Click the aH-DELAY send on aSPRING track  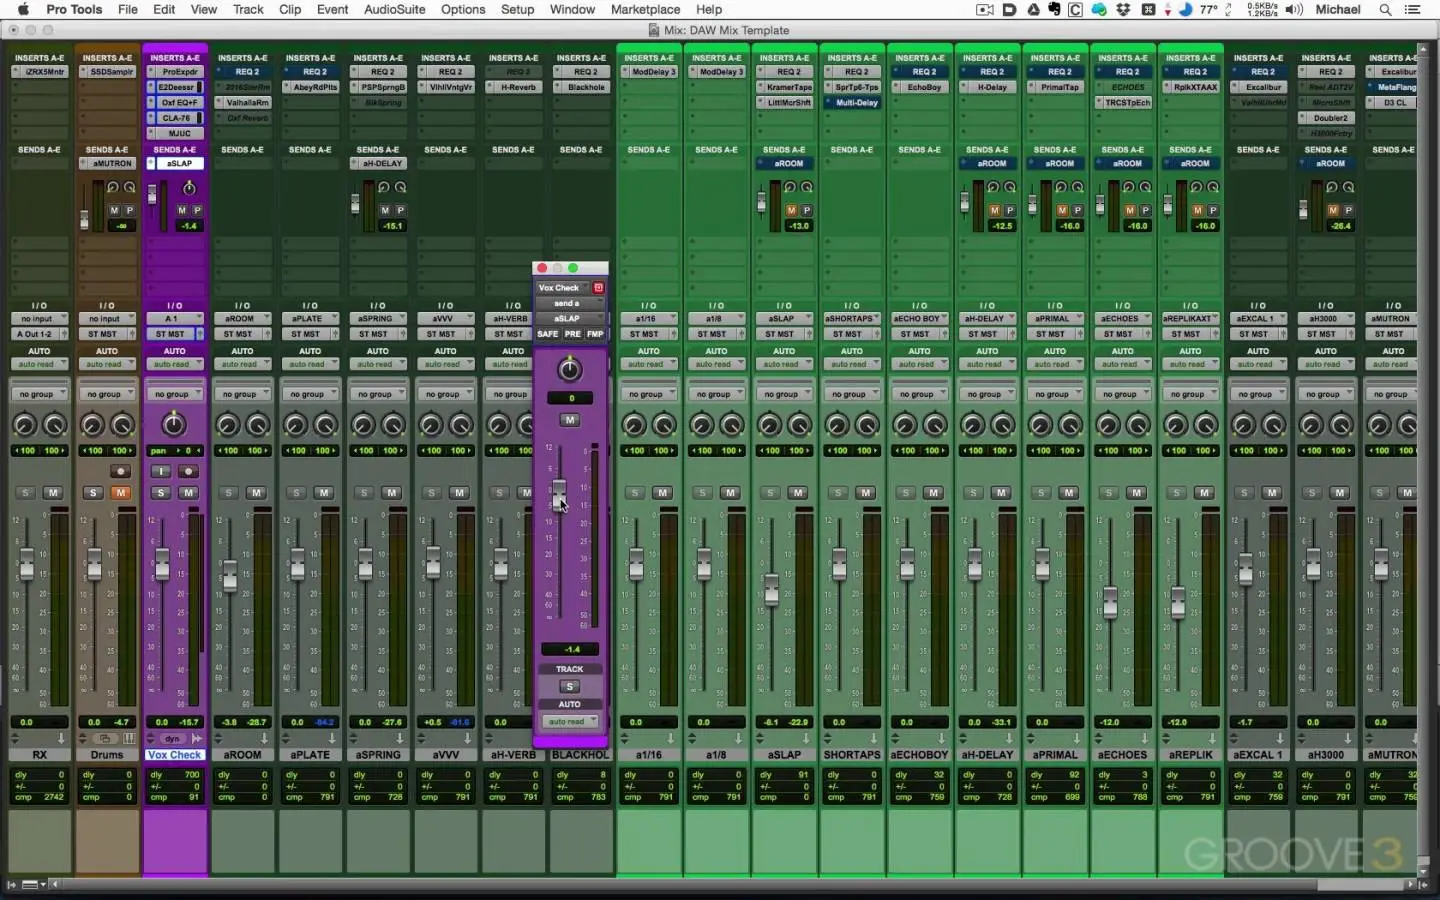tap(382, 163)
